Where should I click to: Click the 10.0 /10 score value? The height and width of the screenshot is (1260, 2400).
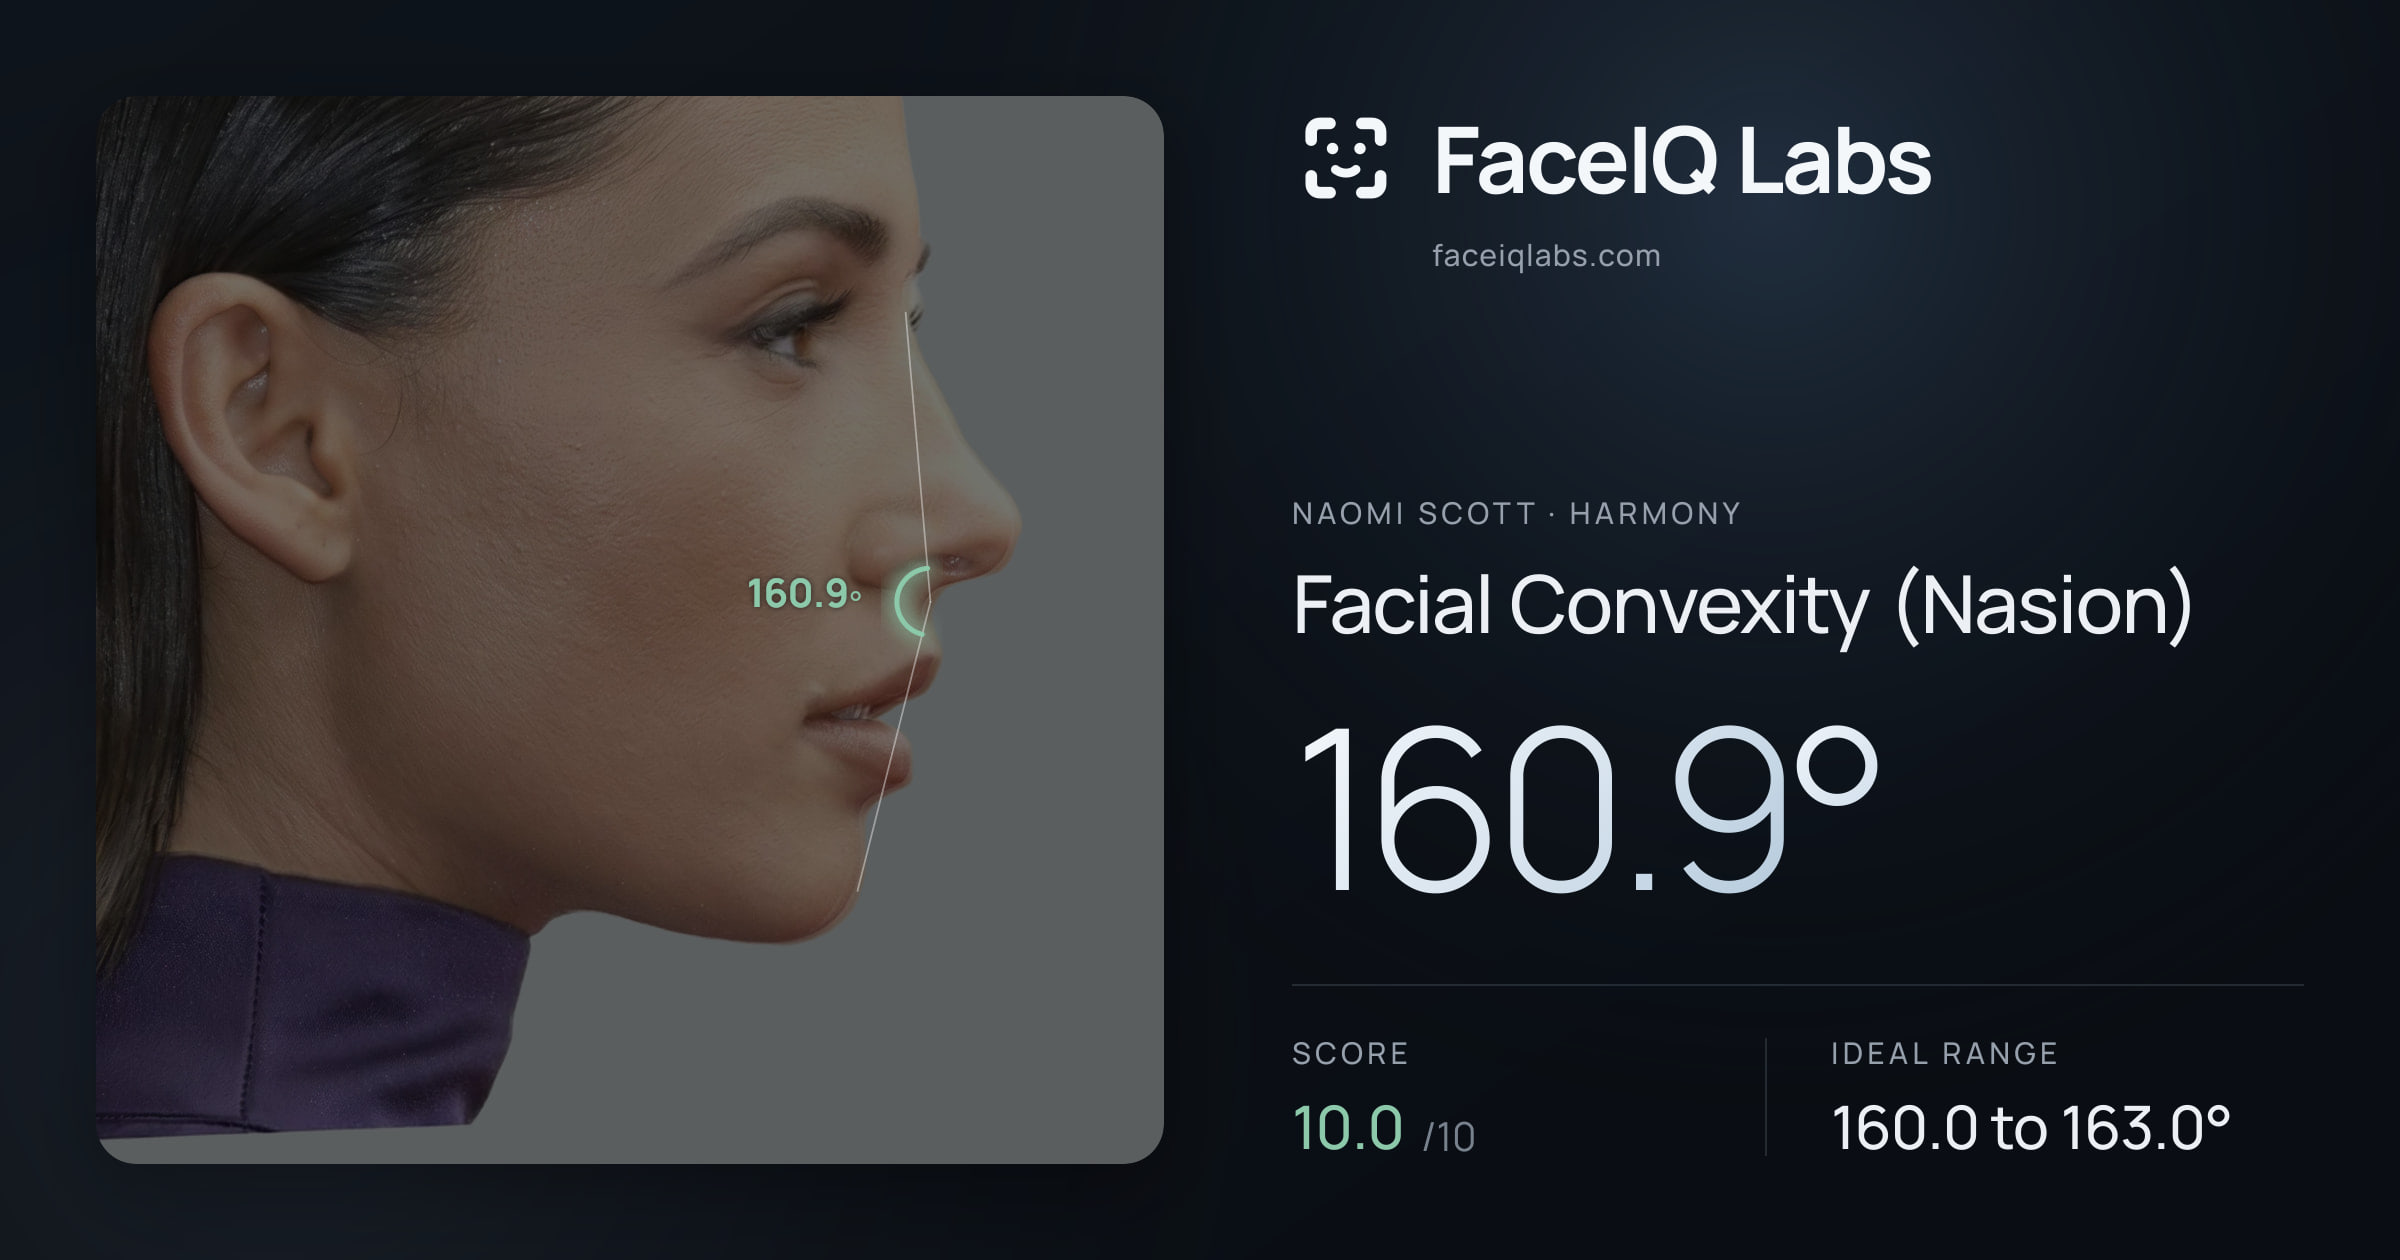pyautogui.click(x=1384, y=1129)
